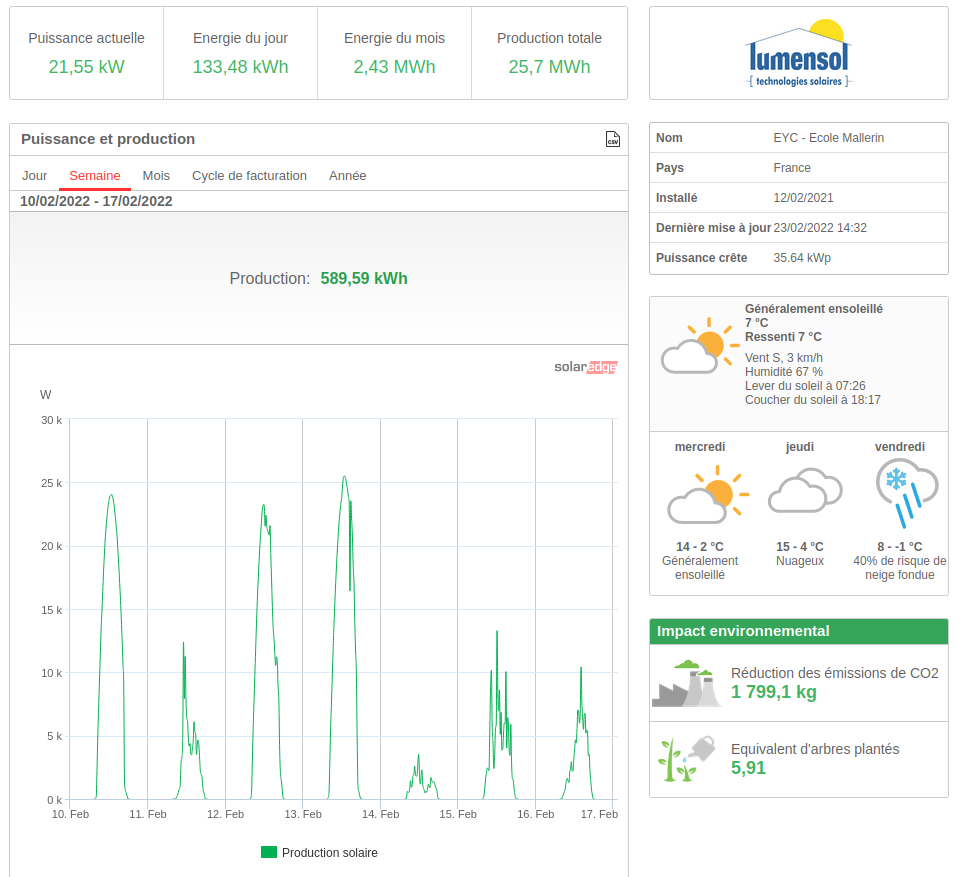Click the planted trees watering icon
The image size is (959, 877).
click(686, 759)
